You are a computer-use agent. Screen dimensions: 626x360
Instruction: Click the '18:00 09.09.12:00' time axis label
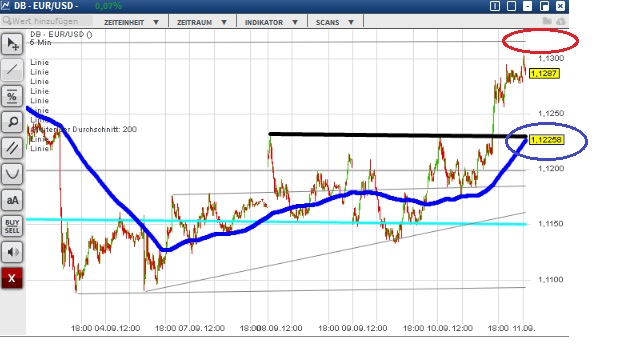coord(353,328)
